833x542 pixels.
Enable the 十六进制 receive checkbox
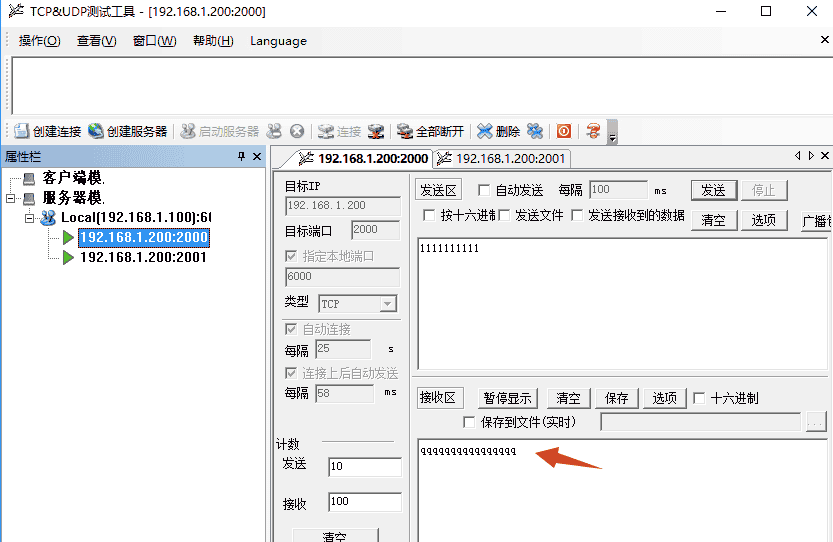point(699,398)
